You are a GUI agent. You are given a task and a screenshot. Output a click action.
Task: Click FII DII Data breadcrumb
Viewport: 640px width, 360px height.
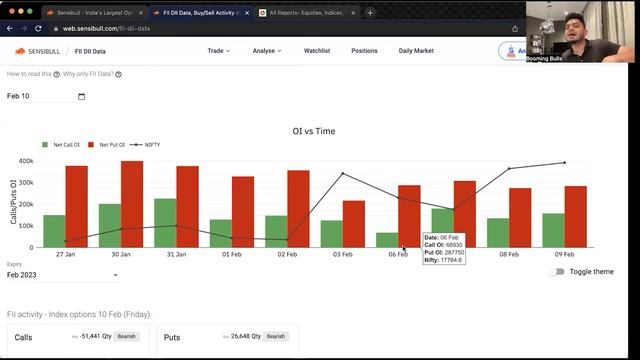click(90, 51)
